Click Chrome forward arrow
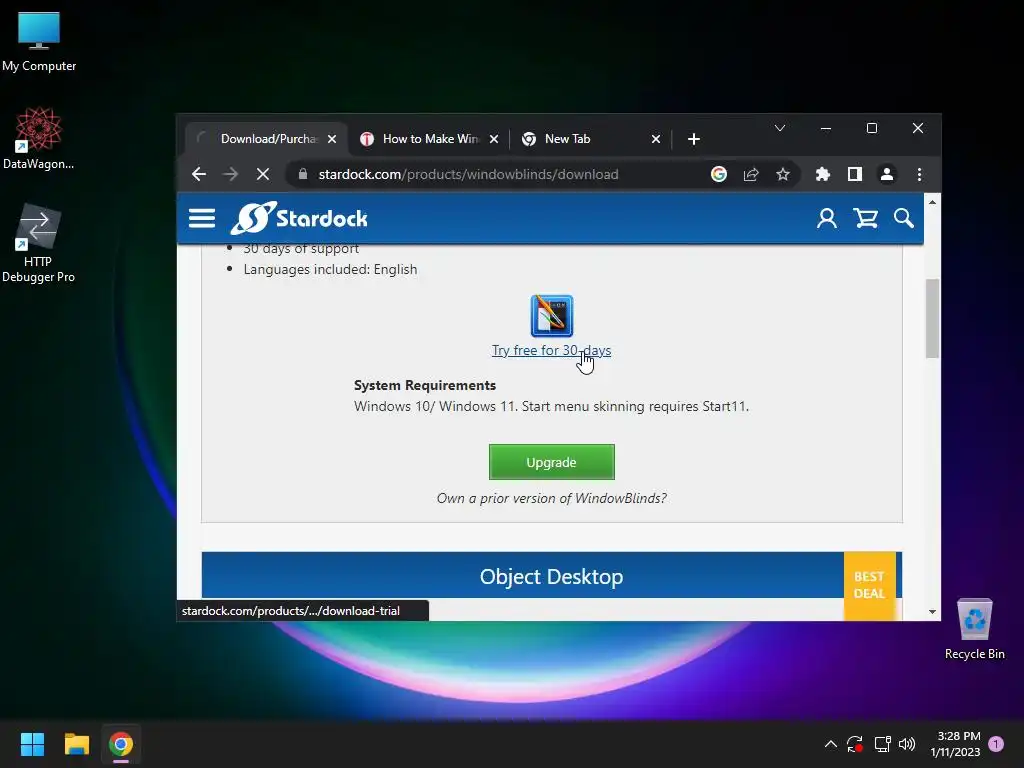Screen dimensions: 1024x768 [231, 174]
